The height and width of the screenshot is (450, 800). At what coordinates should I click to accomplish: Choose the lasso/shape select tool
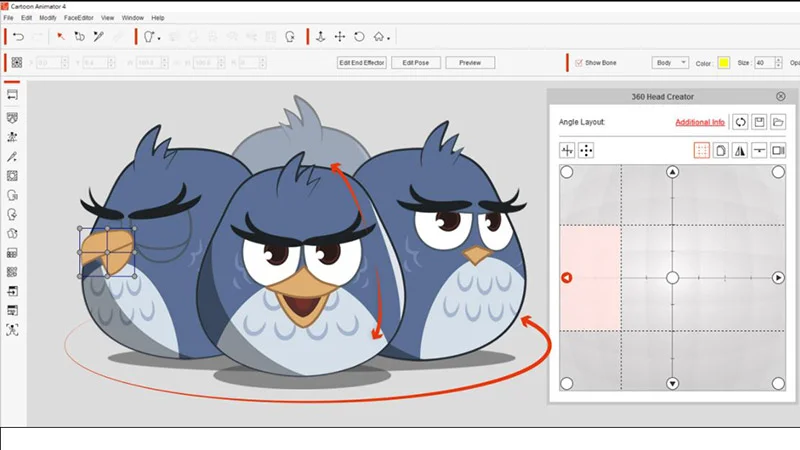point(80,37)
